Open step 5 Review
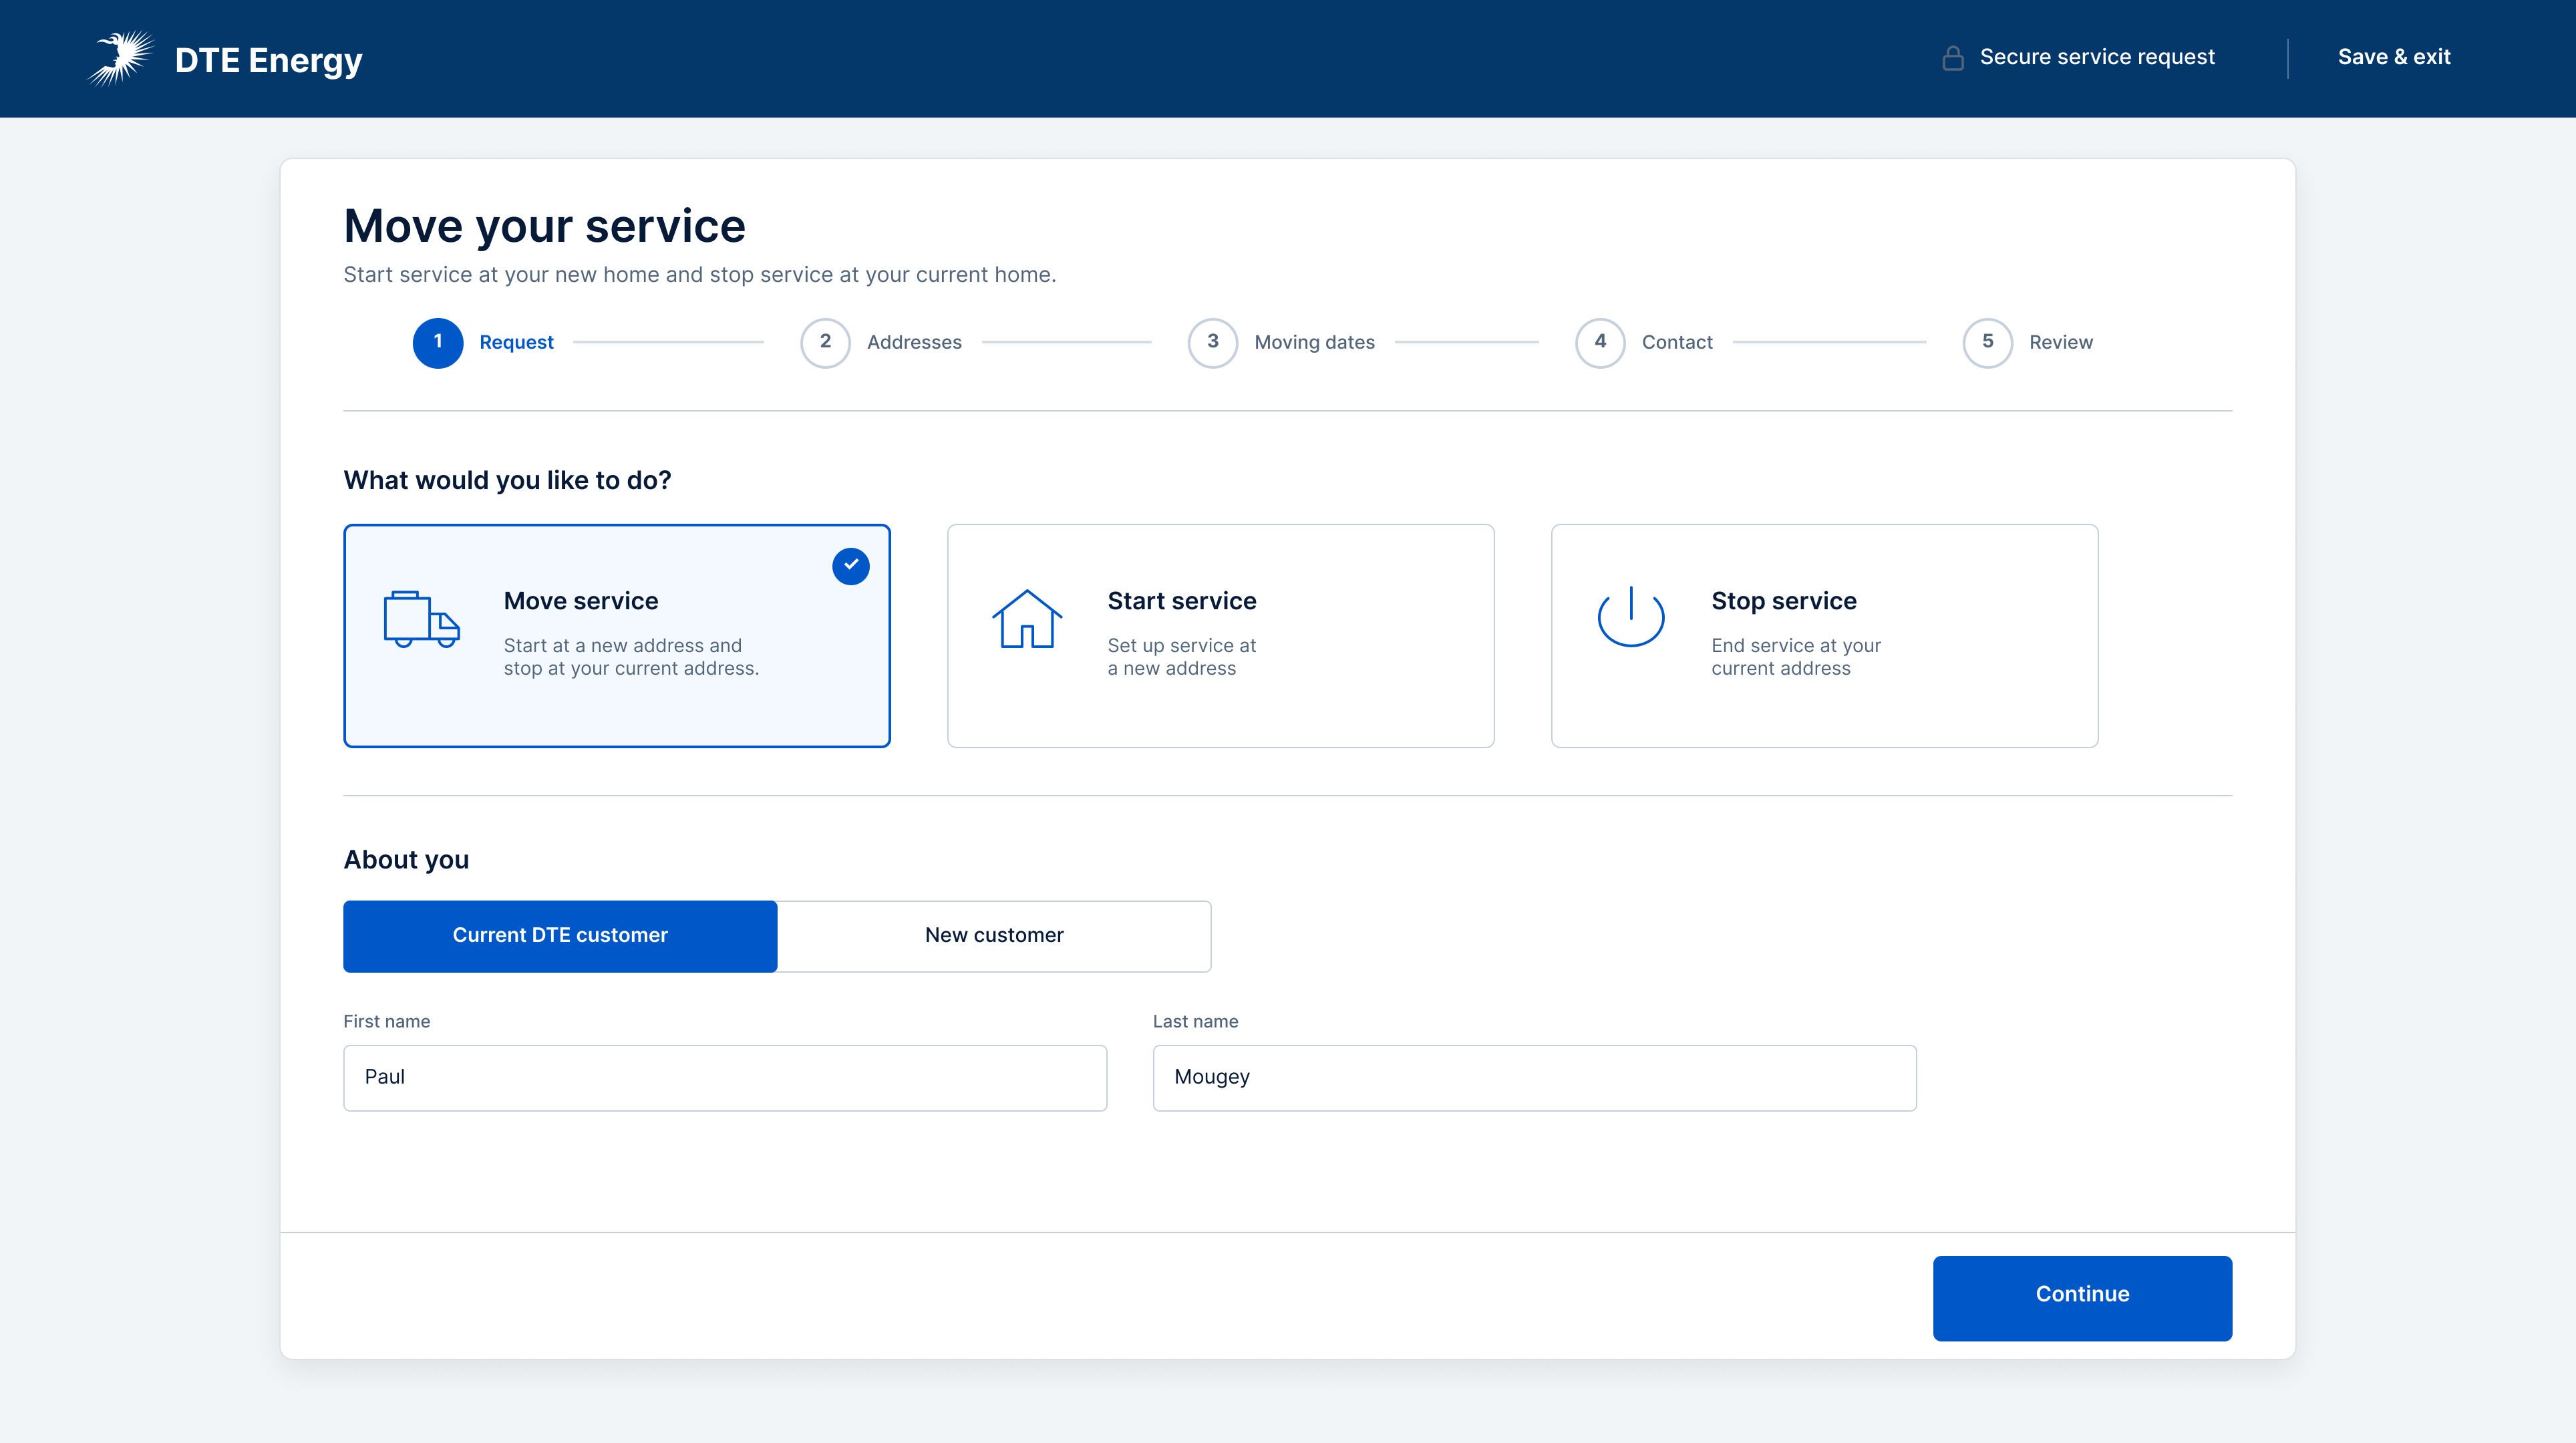The image size is (2576, 1443). pos(2028,343)
